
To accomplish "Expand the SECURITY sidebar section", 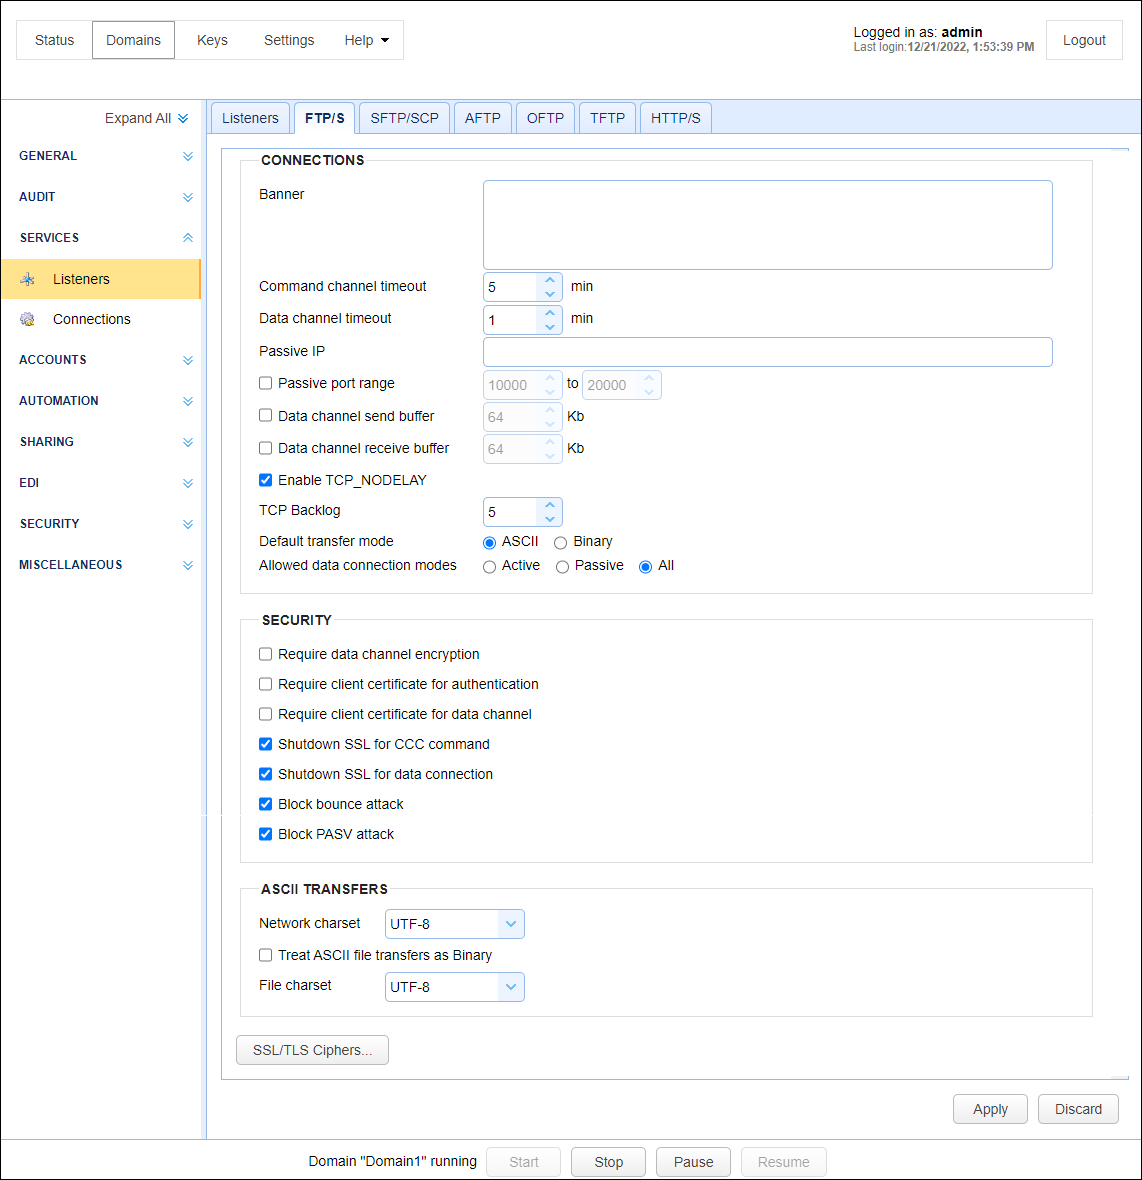I will click(x=188, y=524).
